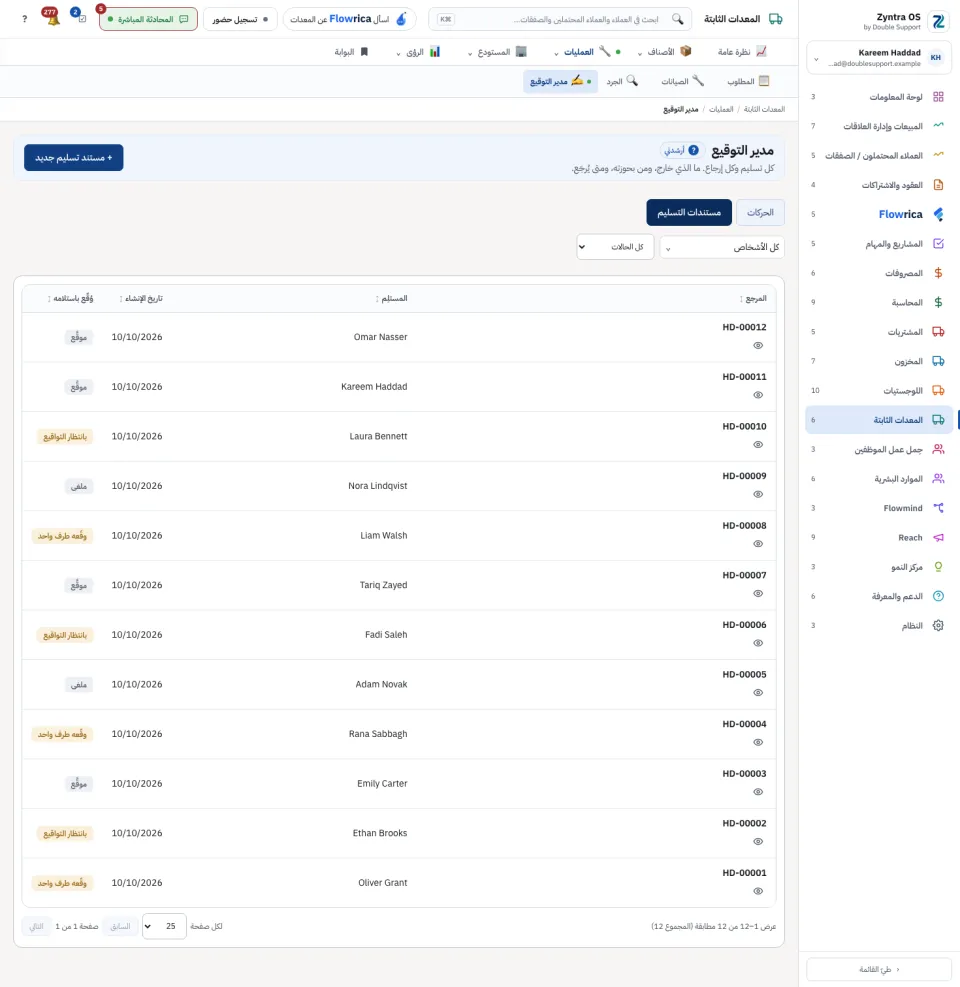
Task: Expand the Kareem Haddad account menu
Action: coord(879,58)
